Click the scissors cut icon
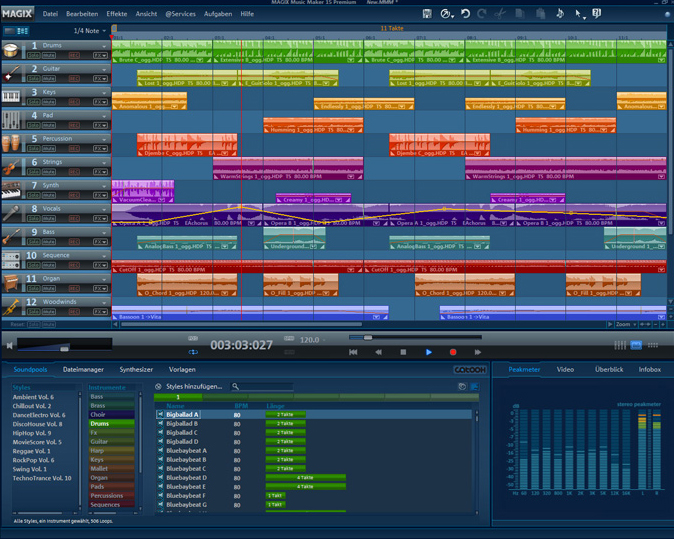The image size is (674, 539). (x=499, y=14)
